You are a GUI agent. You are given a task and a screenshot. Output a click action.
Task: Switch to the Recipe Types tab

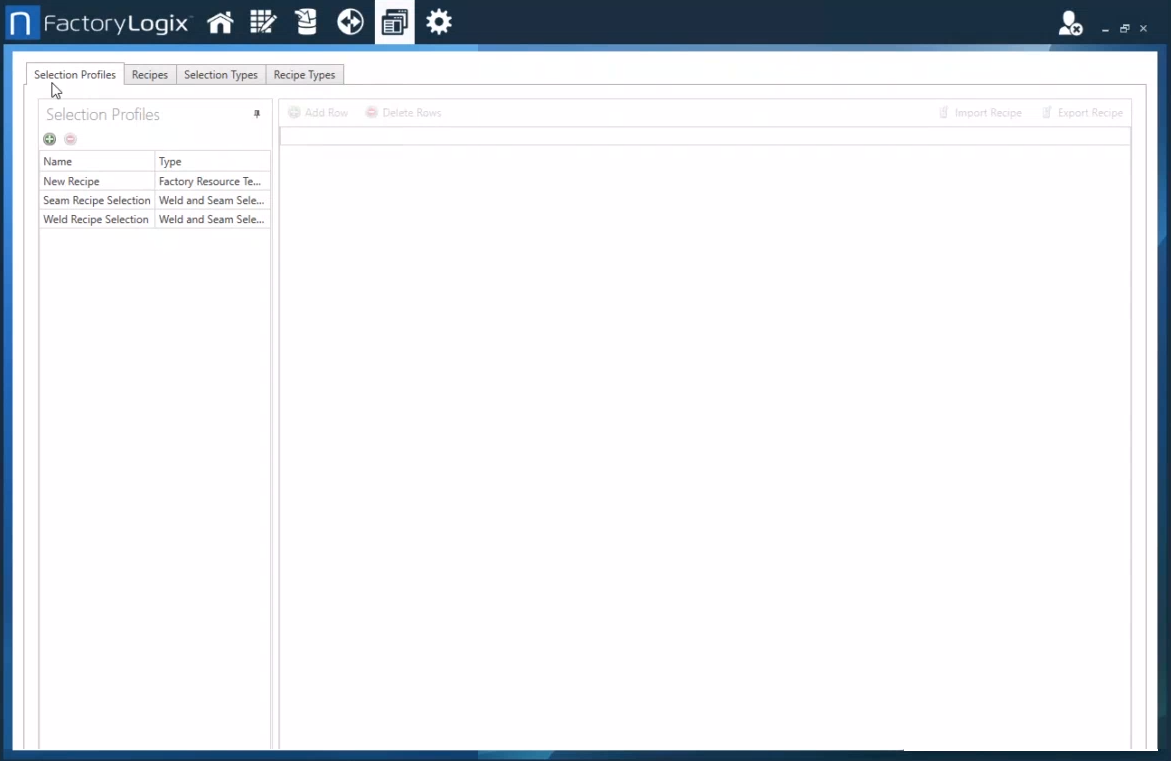[x=304, y=74]
